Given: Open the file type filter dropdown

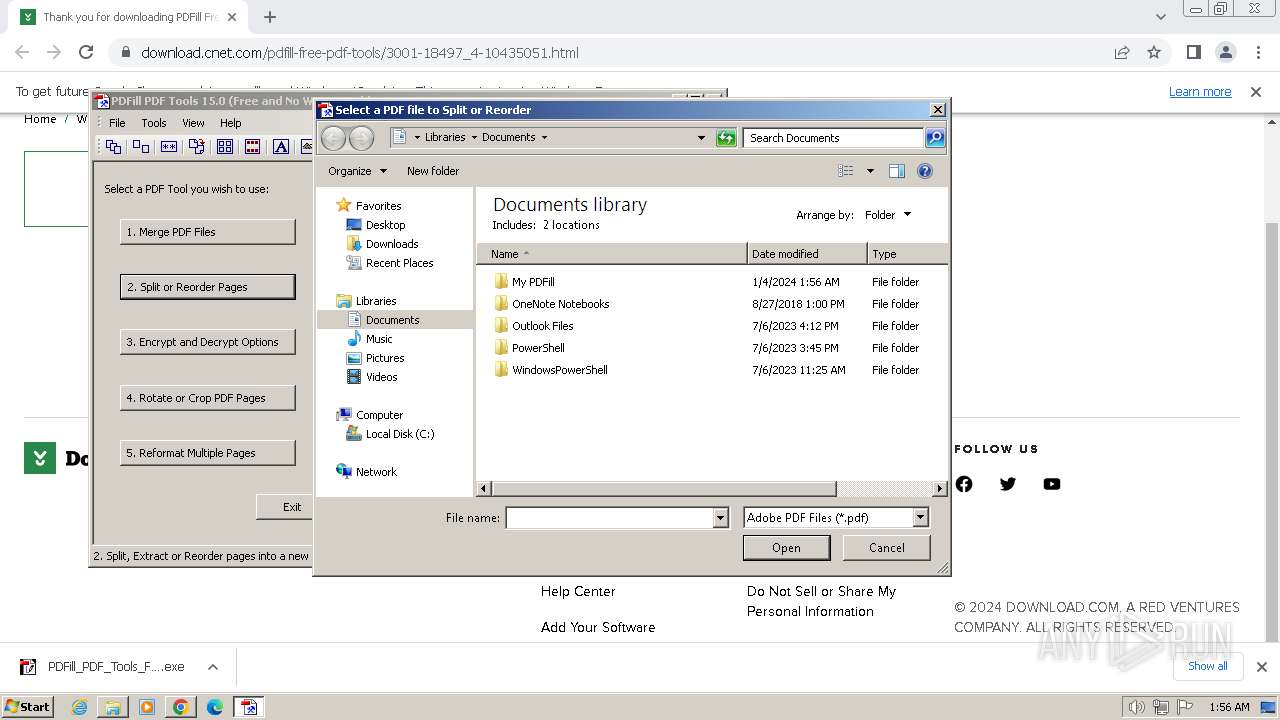Looking at the screenshot, I should click(x=921, y=518).
